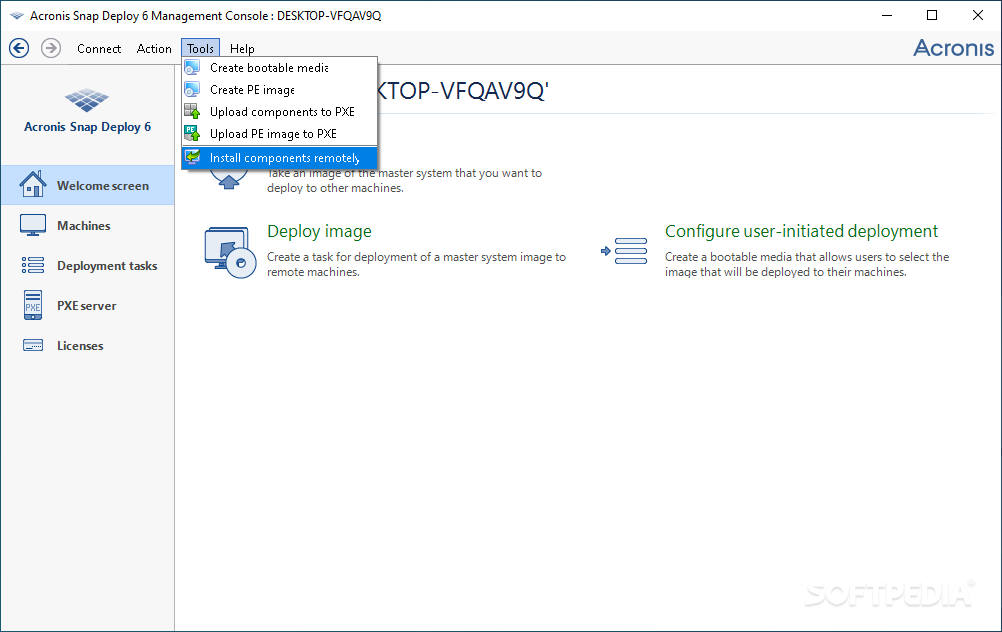1002x632 pixels.
Task: Click the Acronis brand logo
Action: click(x=953, y=48)
